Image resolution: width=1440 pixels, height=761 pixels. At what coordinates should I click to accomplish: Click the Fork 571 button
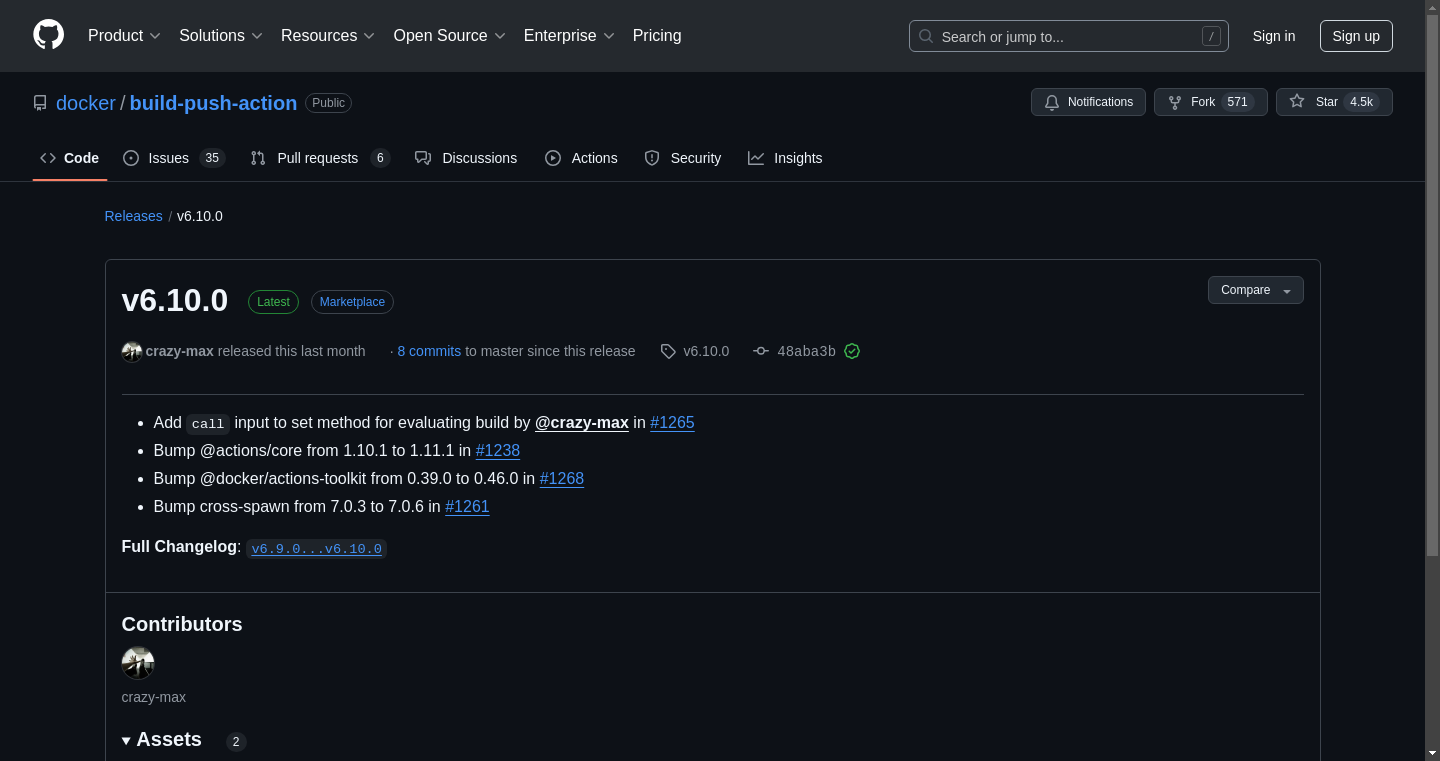coord(1211,102)
